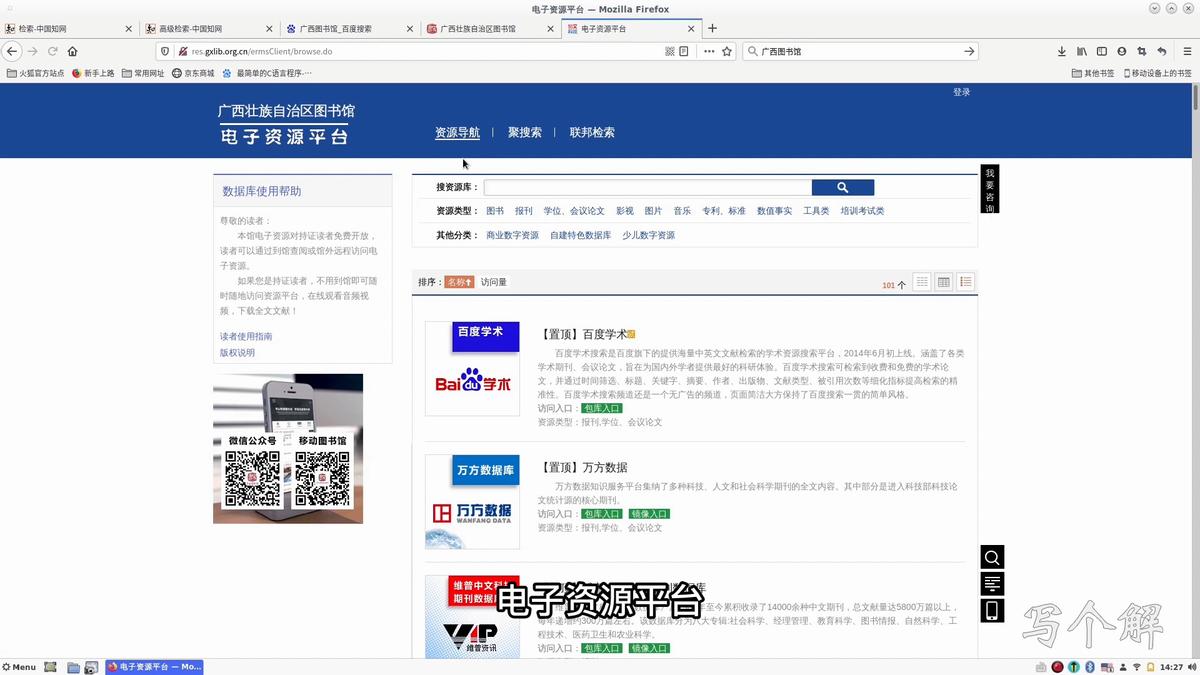This screenshot has width=1200, height=675.
Task: Switch to simple list view layout
Action: [x=921, y=281]
